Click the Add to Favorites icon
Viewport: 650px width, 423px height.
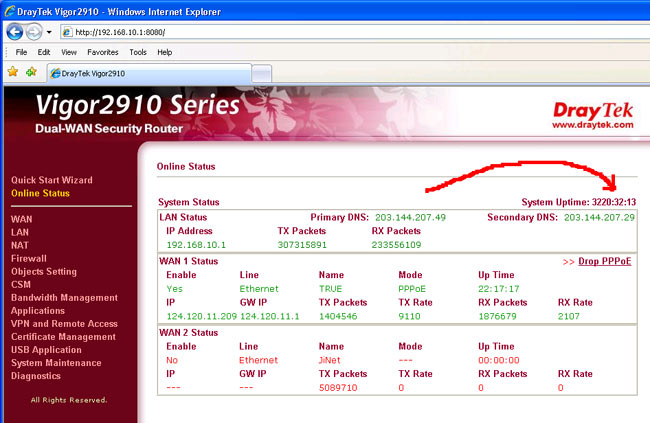(32, 72)
